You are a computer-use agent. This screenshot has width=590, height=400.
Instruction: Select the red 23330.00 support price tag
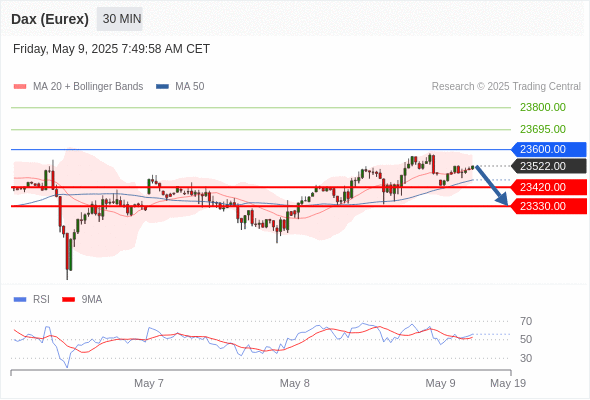pyautogui.click(x=549, y=206)
